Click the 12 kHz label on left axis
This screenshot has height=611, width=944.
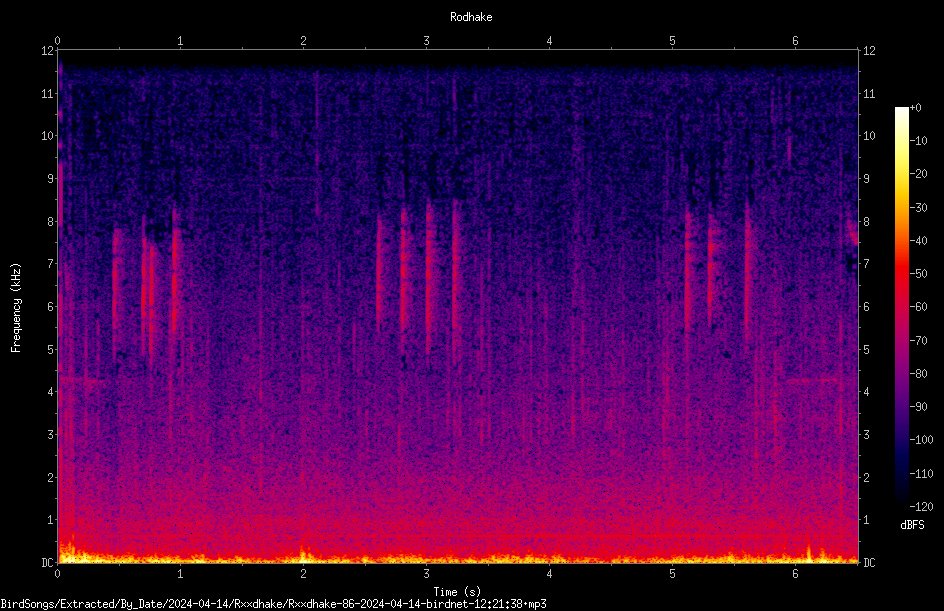point(48,51)
